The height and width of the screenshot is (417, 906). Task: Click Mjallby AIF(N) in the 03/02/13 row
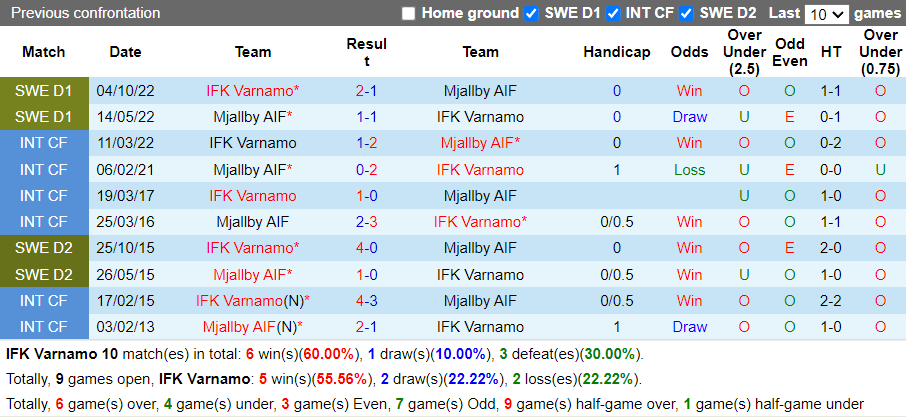pos(252,327)
